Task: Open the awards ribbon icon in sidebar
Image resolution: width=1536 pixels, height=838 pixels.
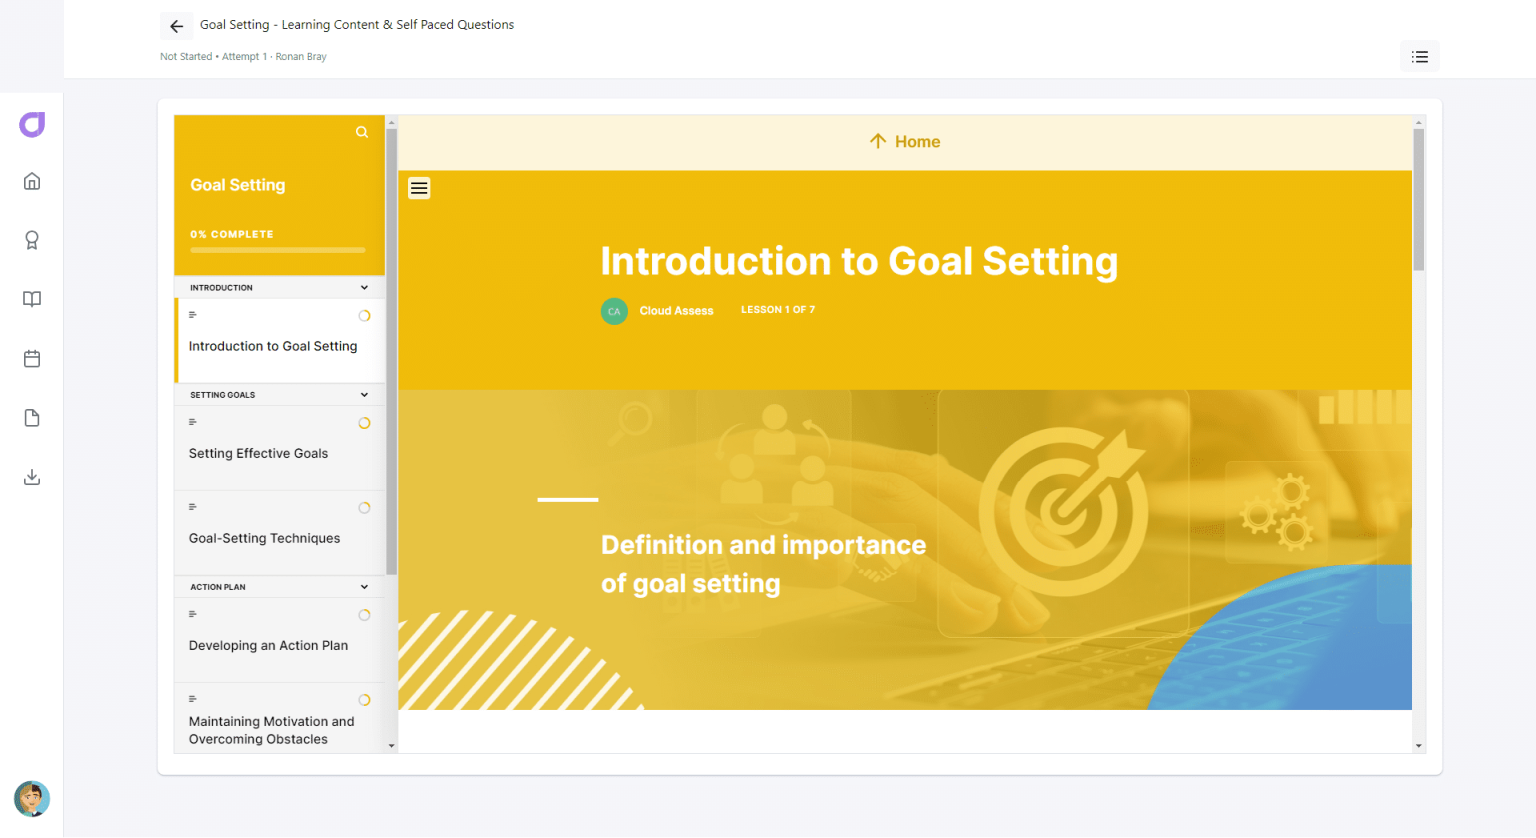Action: click(x=32, y=240)
